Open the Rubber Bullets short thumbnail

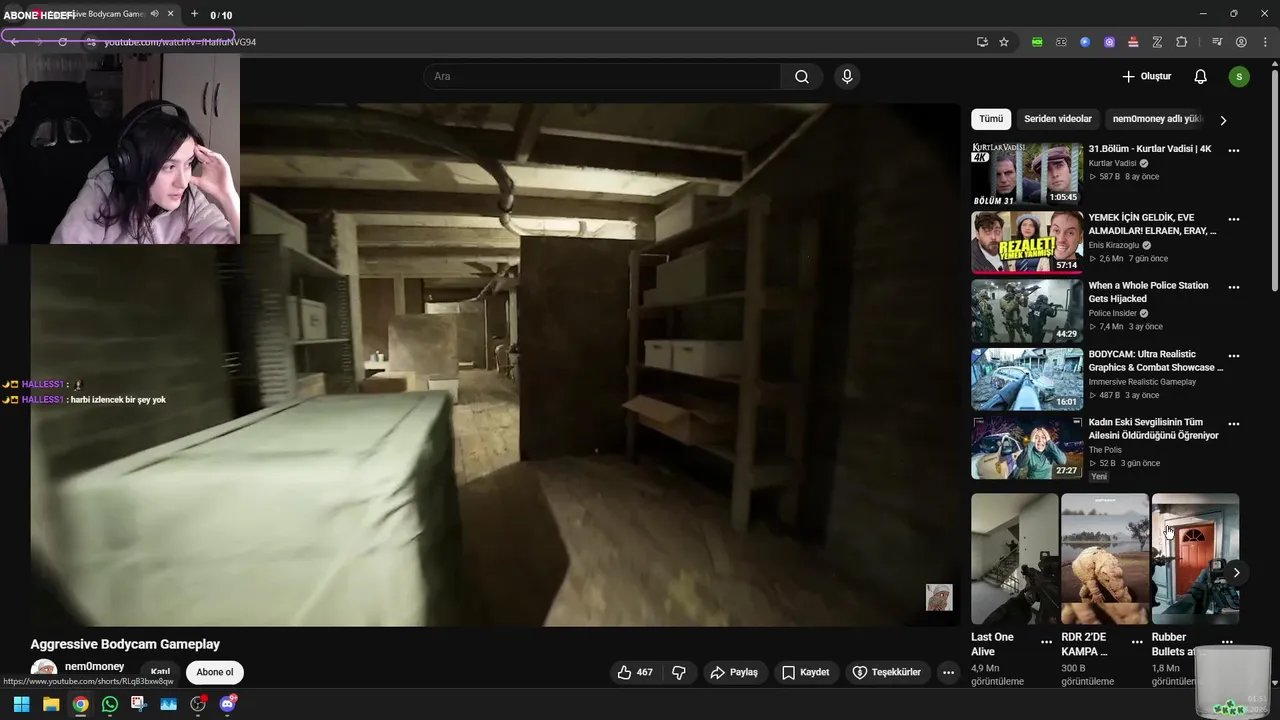click(1195, 559)
